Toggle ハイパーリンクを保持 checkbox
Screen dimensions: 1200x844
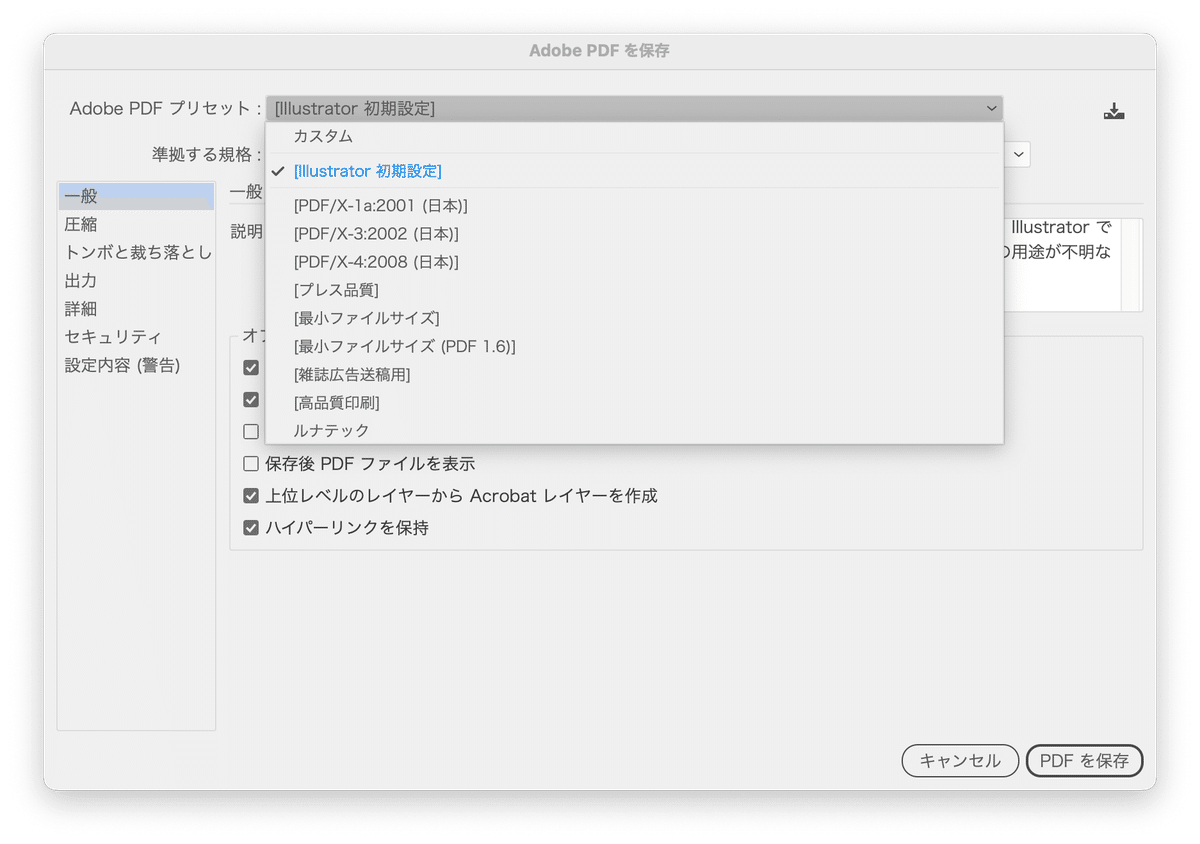(x=251, y=528)
